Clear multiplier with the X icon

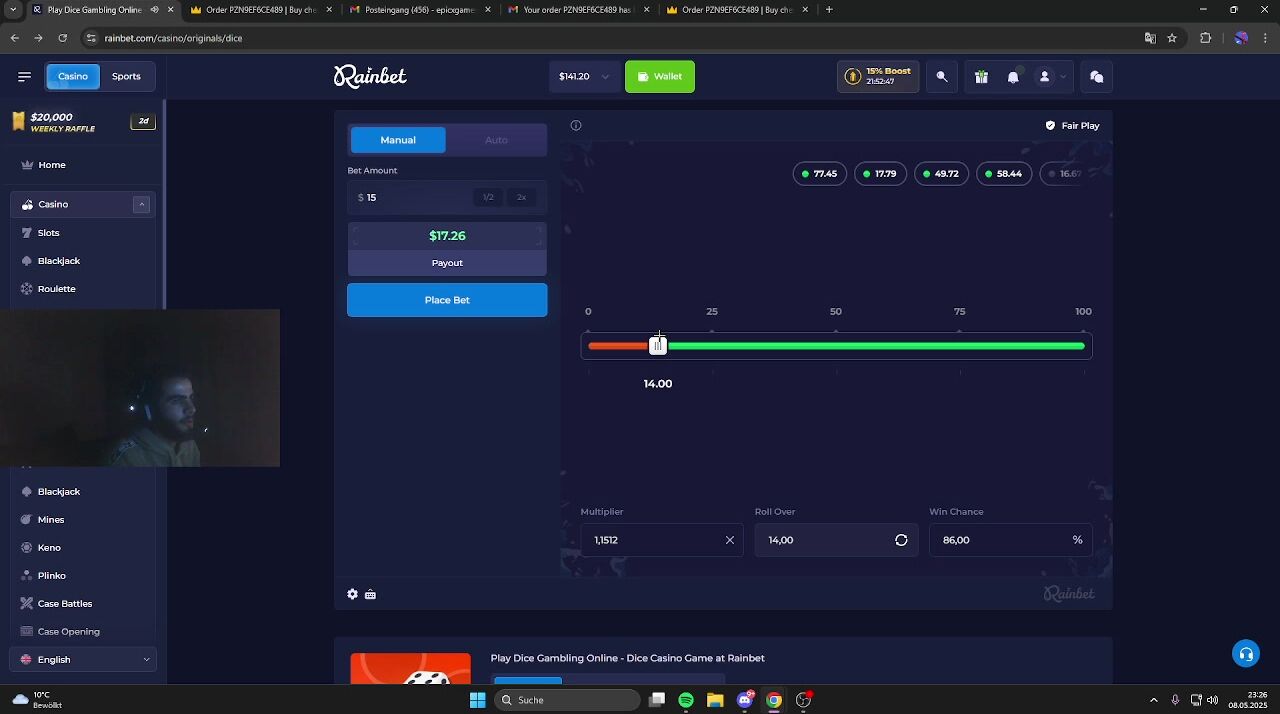[729, 540]
